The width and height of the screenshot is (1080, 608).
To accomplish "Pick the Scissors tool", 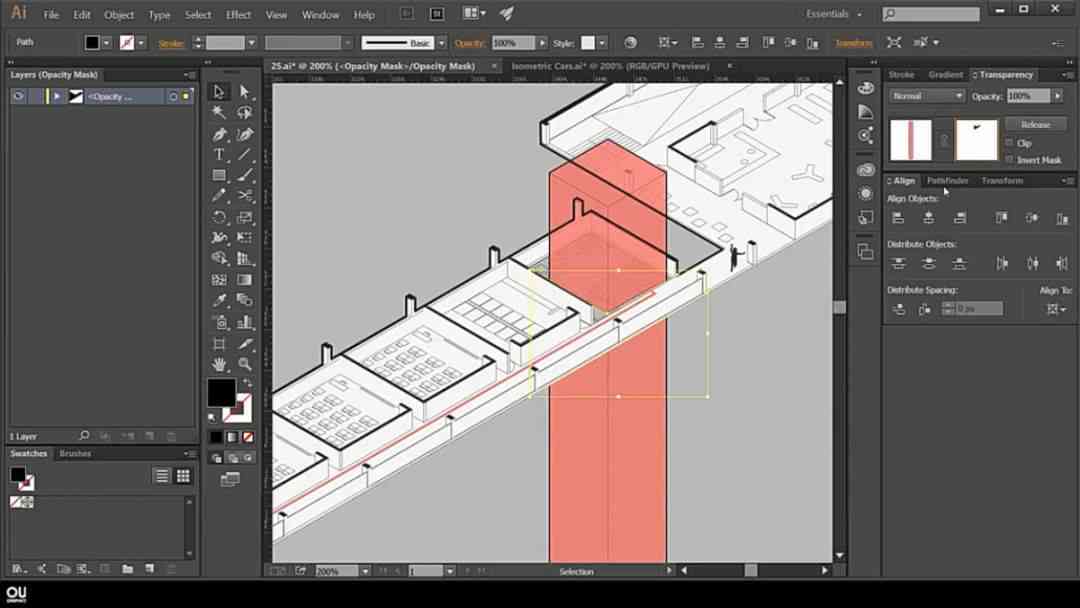I will [x=244, y=196].
